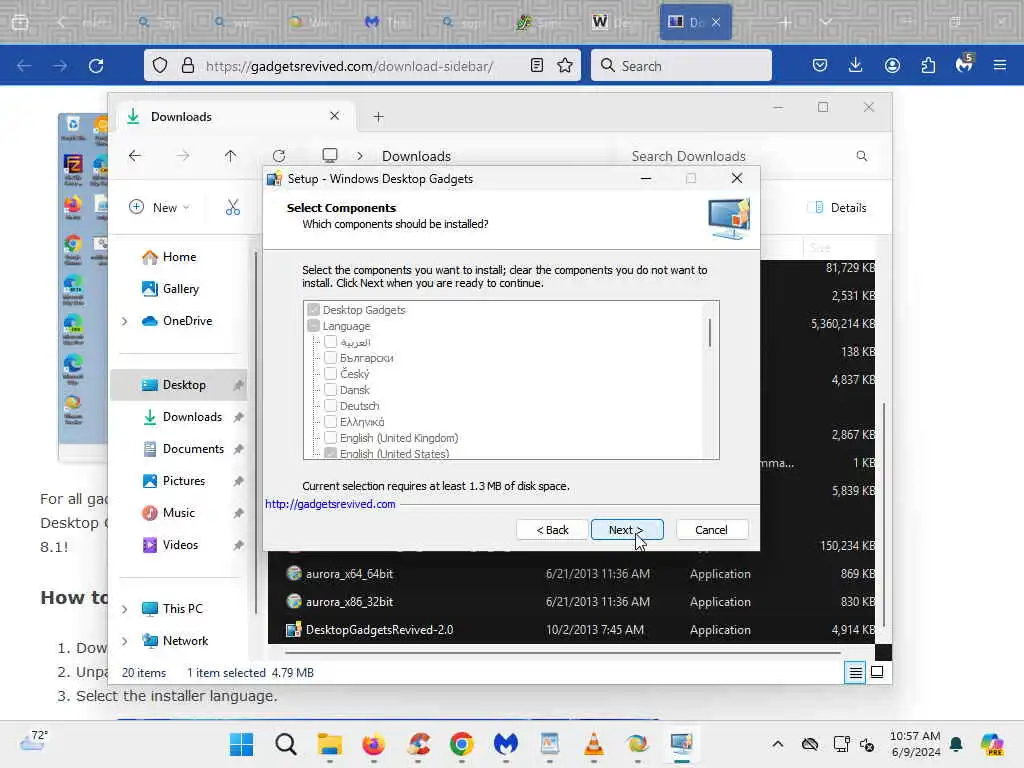Go up one folder in Explorer
Image resolution: width=1024 pixels, height=768 pixels.
(231, 156)
